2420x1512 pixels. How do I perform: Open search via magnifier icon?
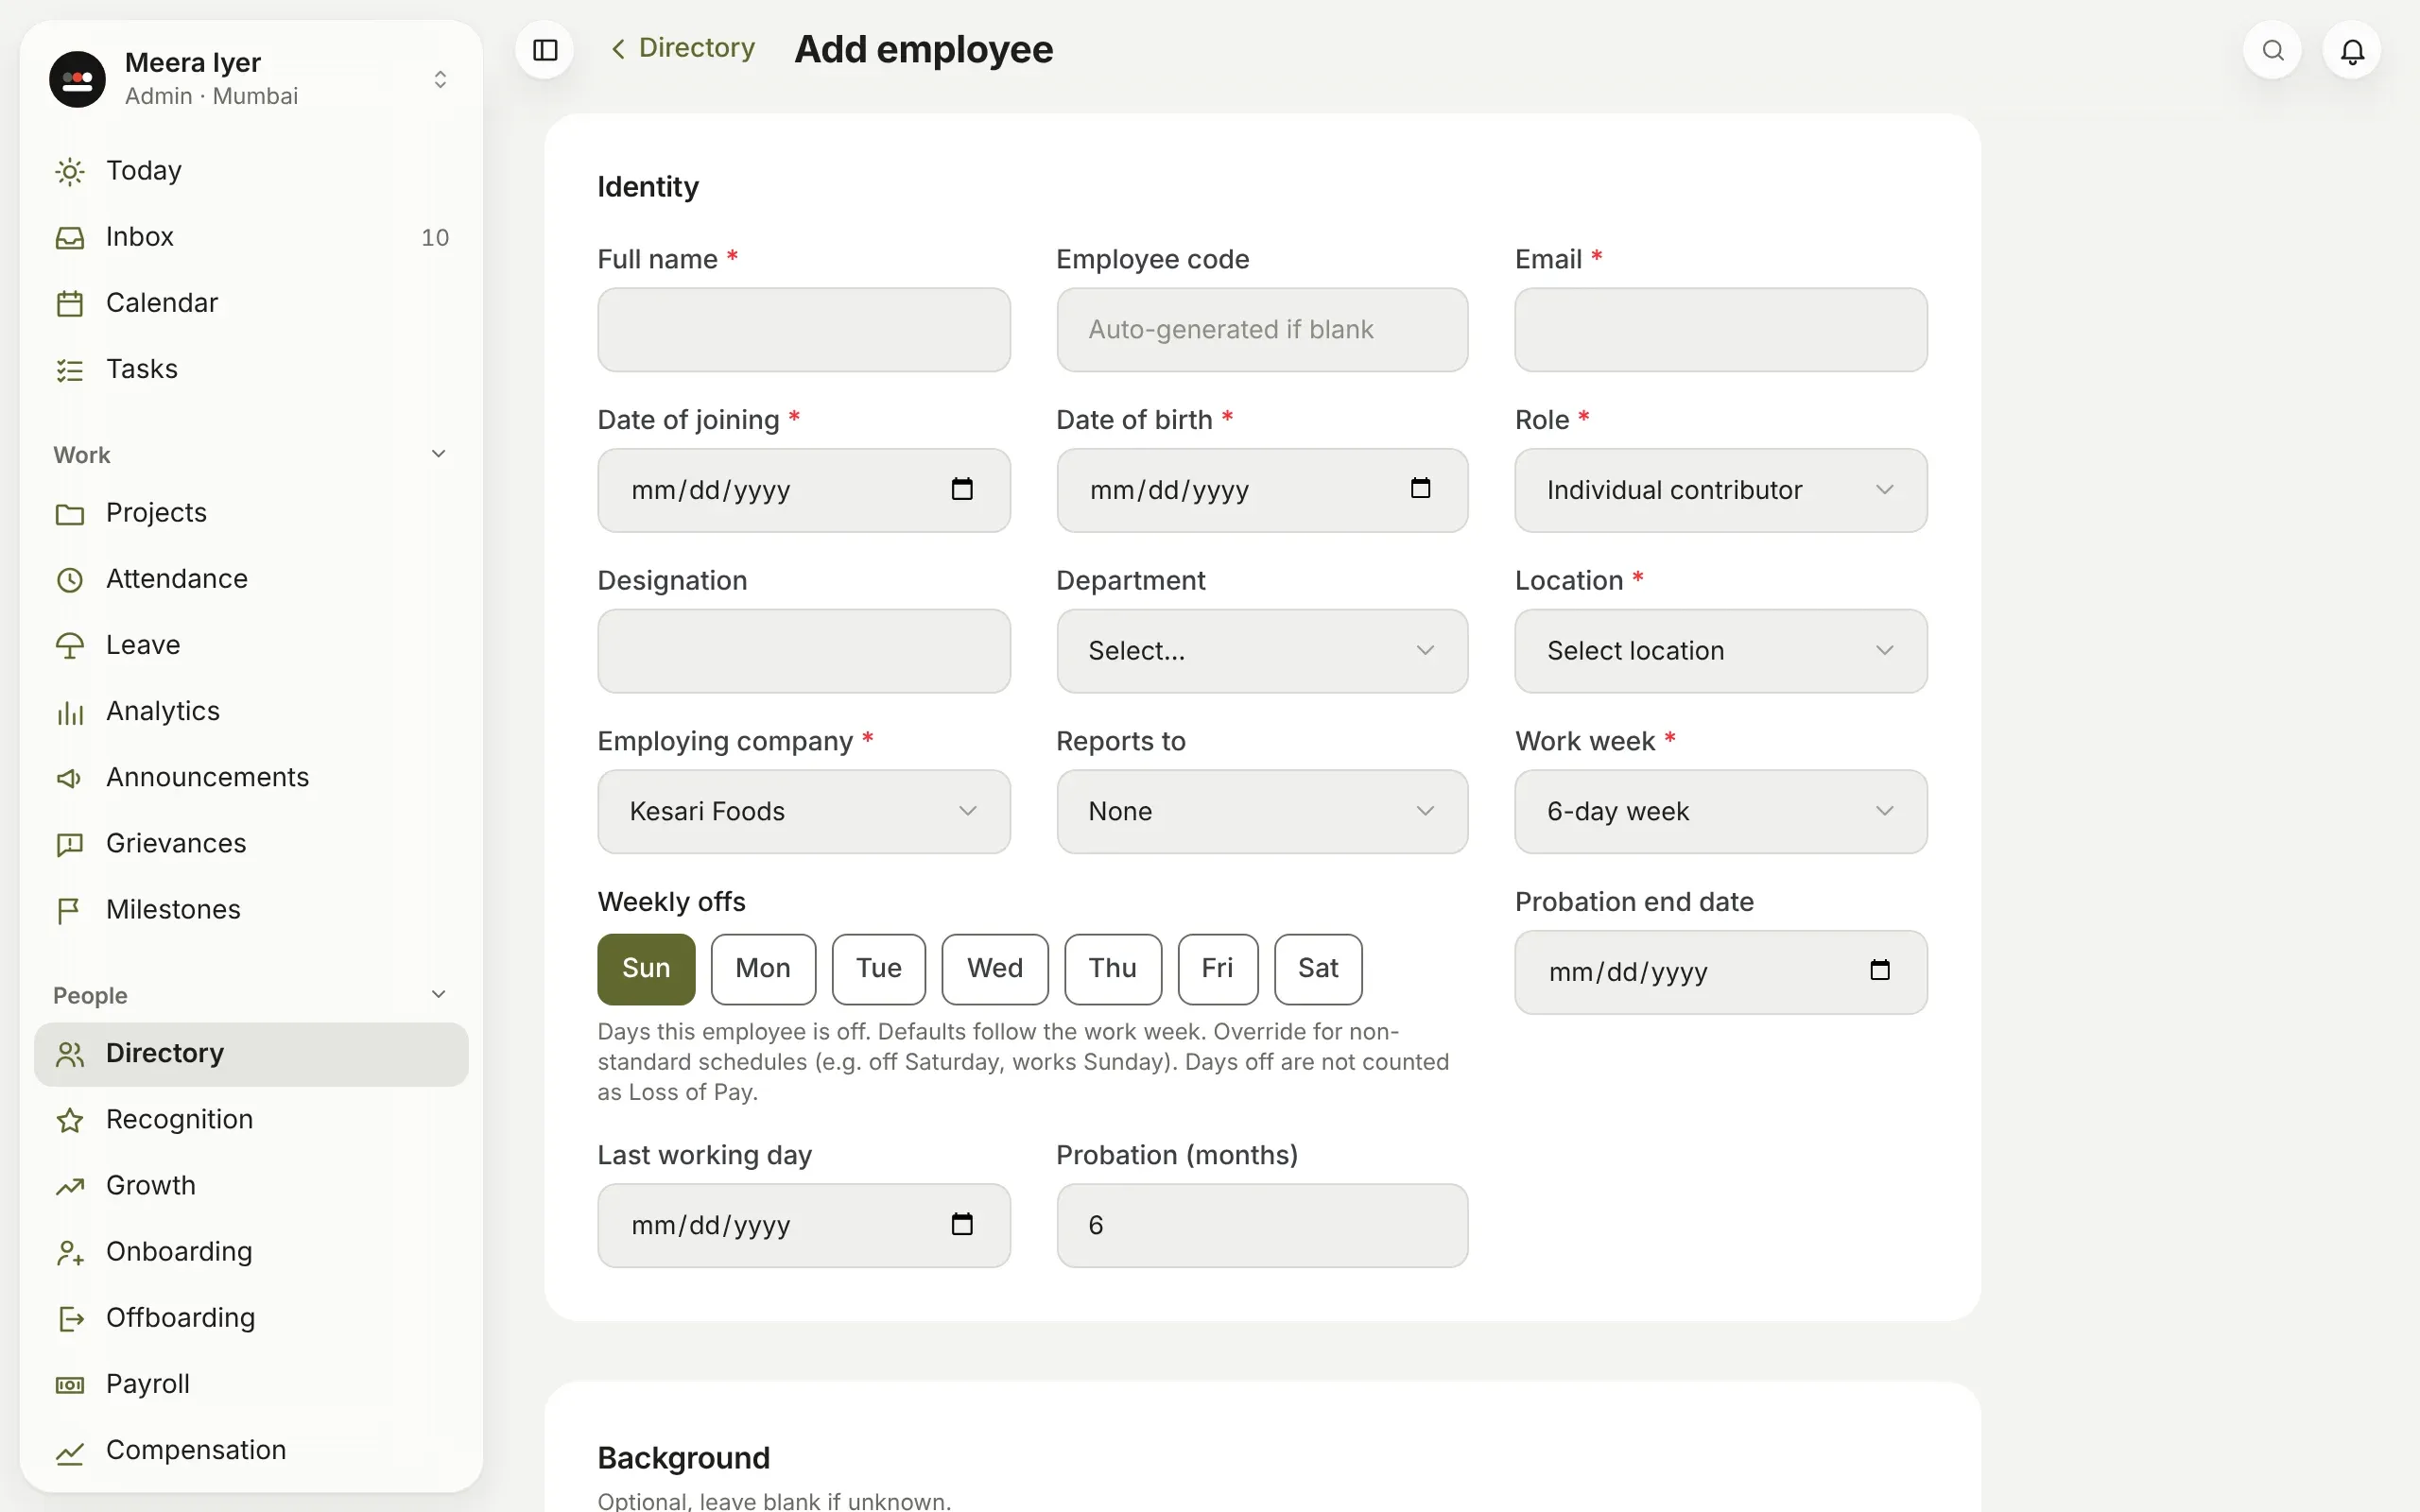[2273, 50]
